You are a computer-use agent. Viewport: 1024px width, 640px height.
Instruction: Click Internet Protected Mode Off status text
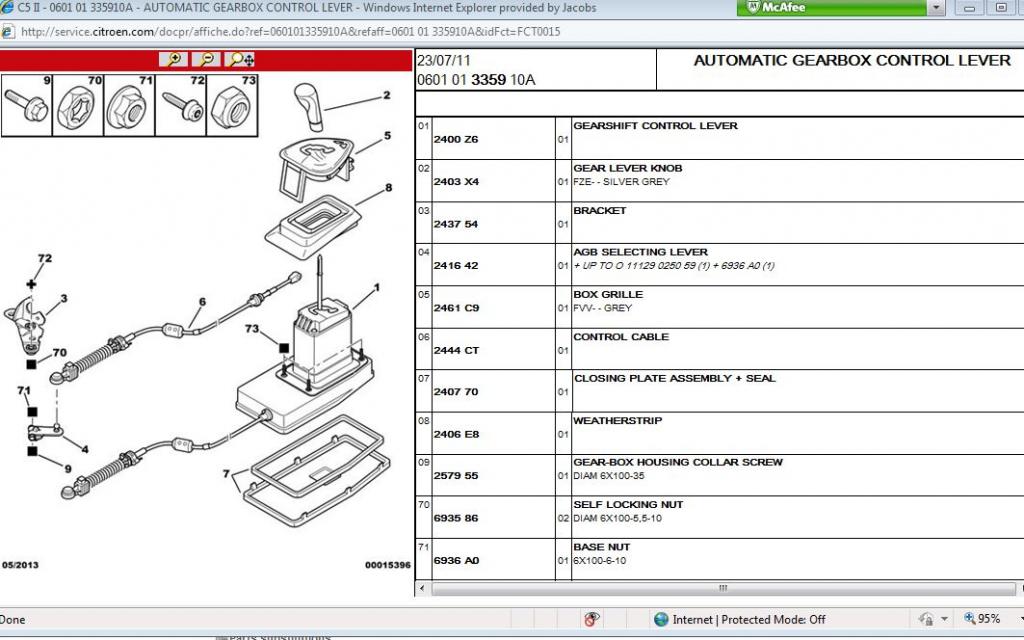tap(749, 620)
